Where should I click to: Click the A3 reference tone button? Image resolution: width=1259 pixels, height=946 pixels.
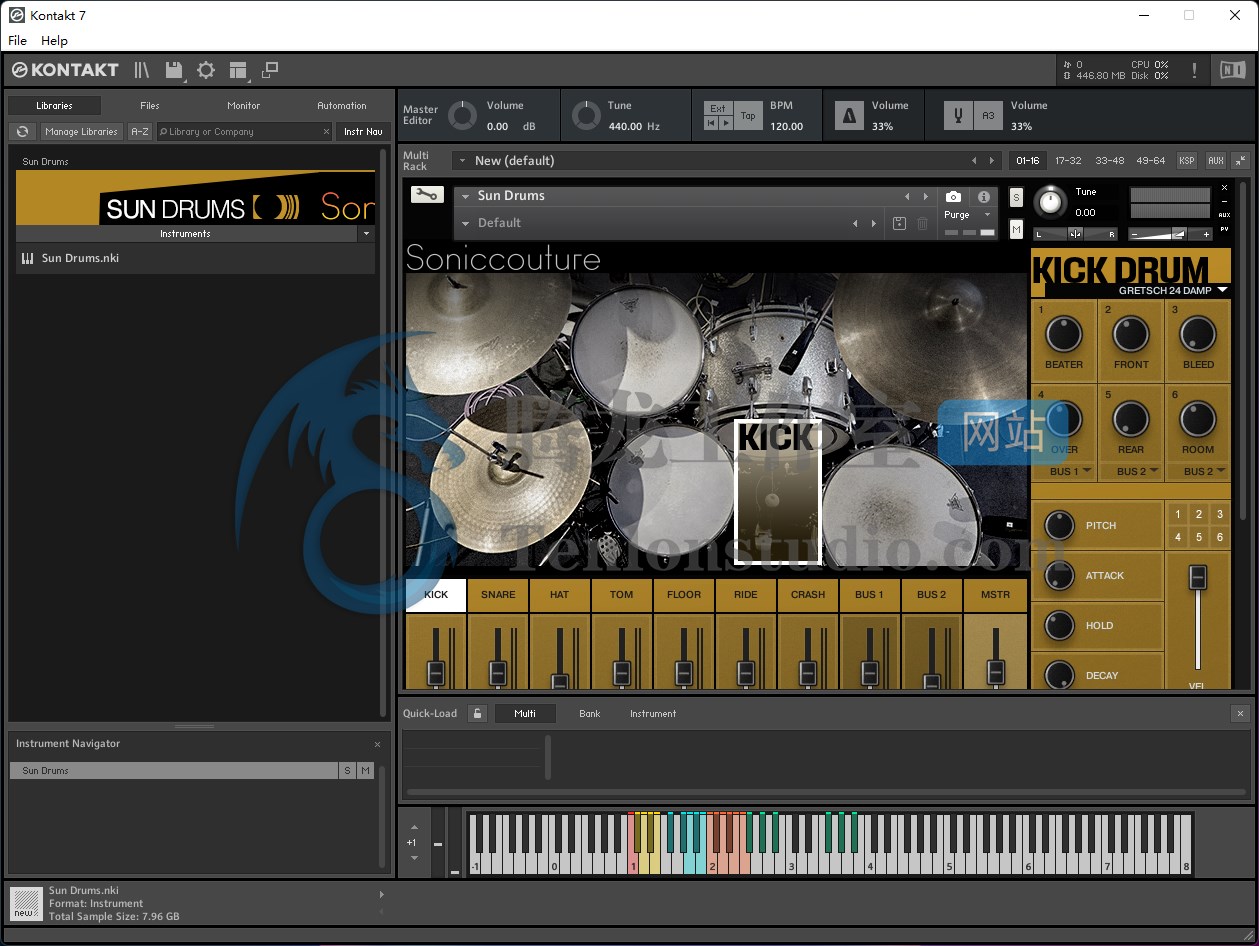pos(988,116)
